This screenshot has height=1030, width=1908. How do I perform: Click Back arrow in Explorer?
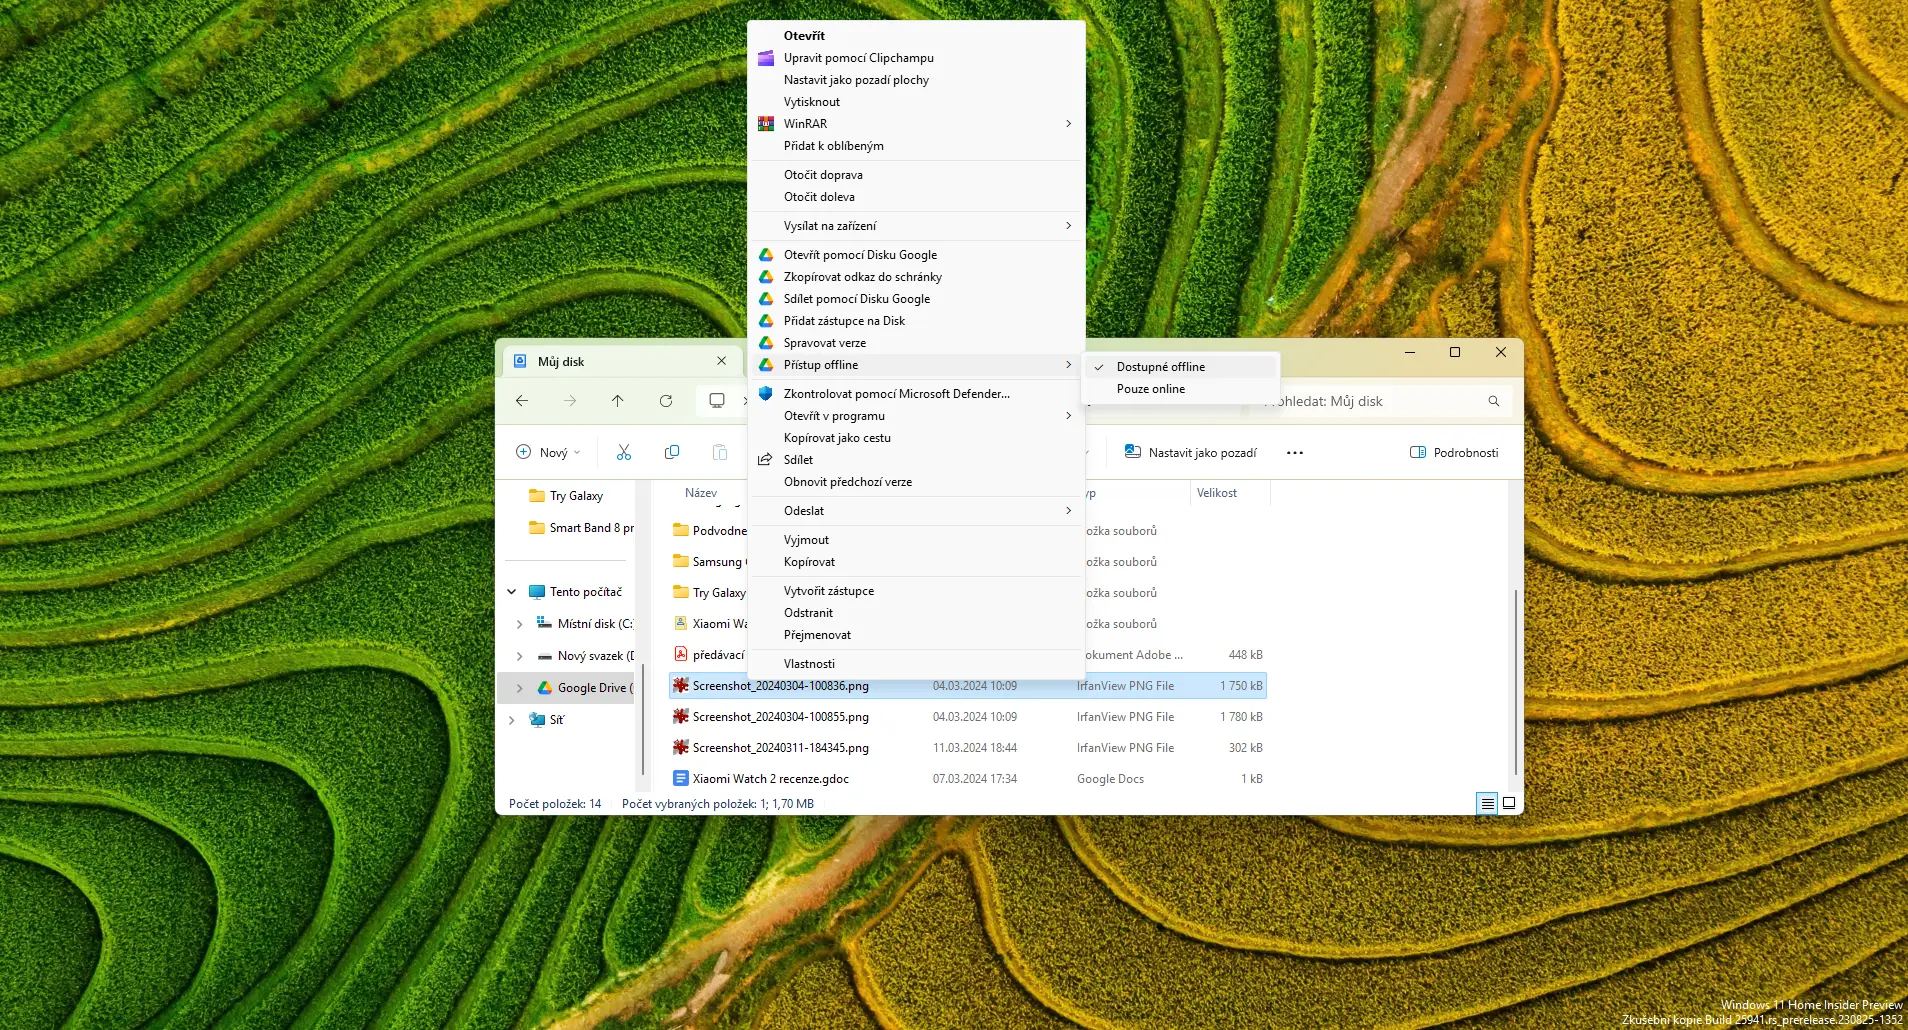(522, 401)
